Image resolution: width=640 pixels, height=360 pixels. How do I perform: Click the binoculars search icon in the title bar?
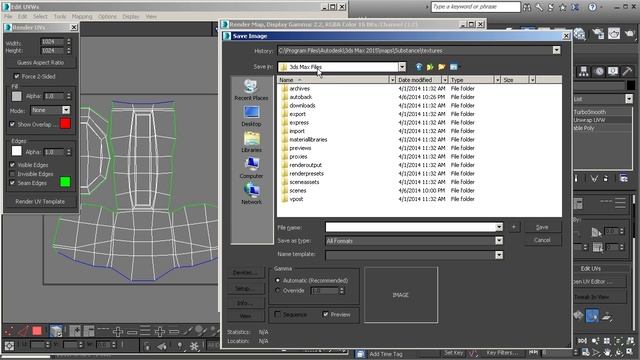coord(527,7)
